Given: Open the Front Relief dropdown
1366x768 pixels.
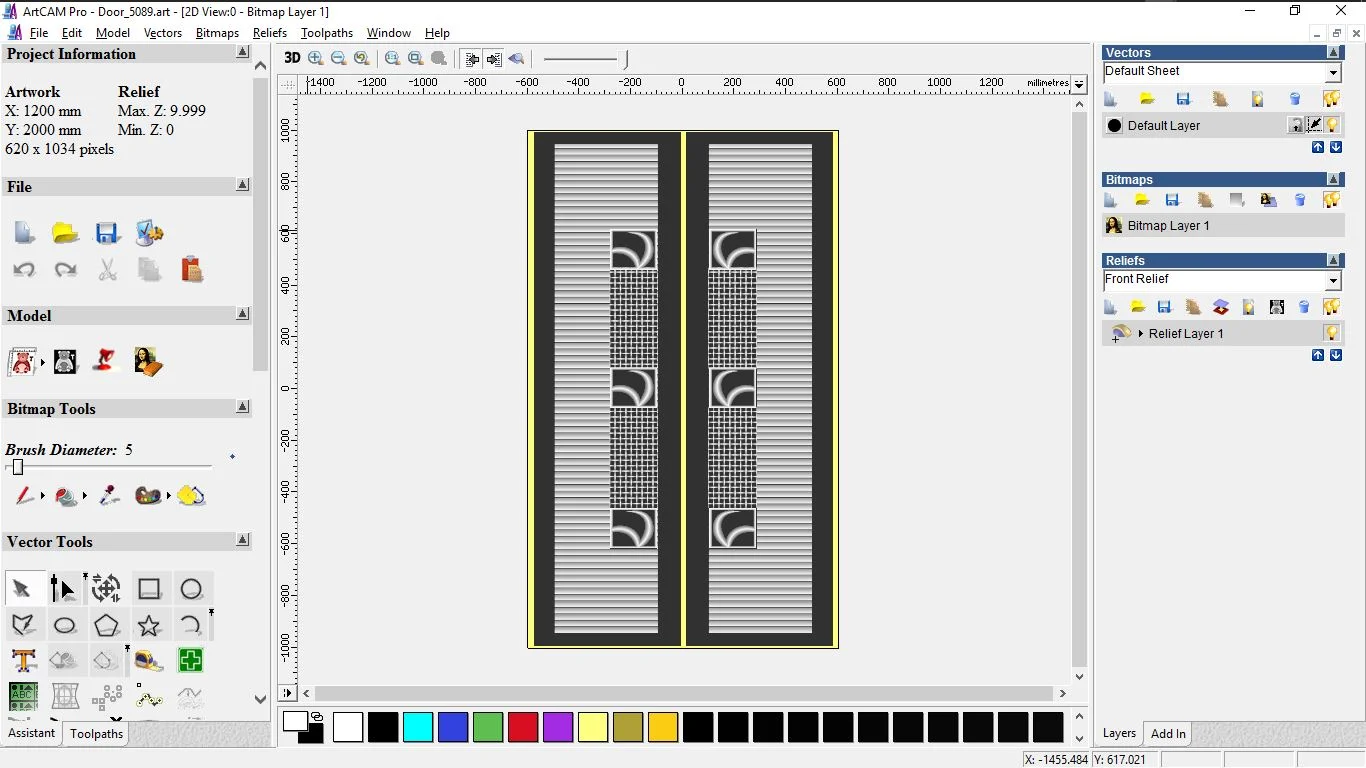Looking at the screenshot, I should click(1333, 281).
